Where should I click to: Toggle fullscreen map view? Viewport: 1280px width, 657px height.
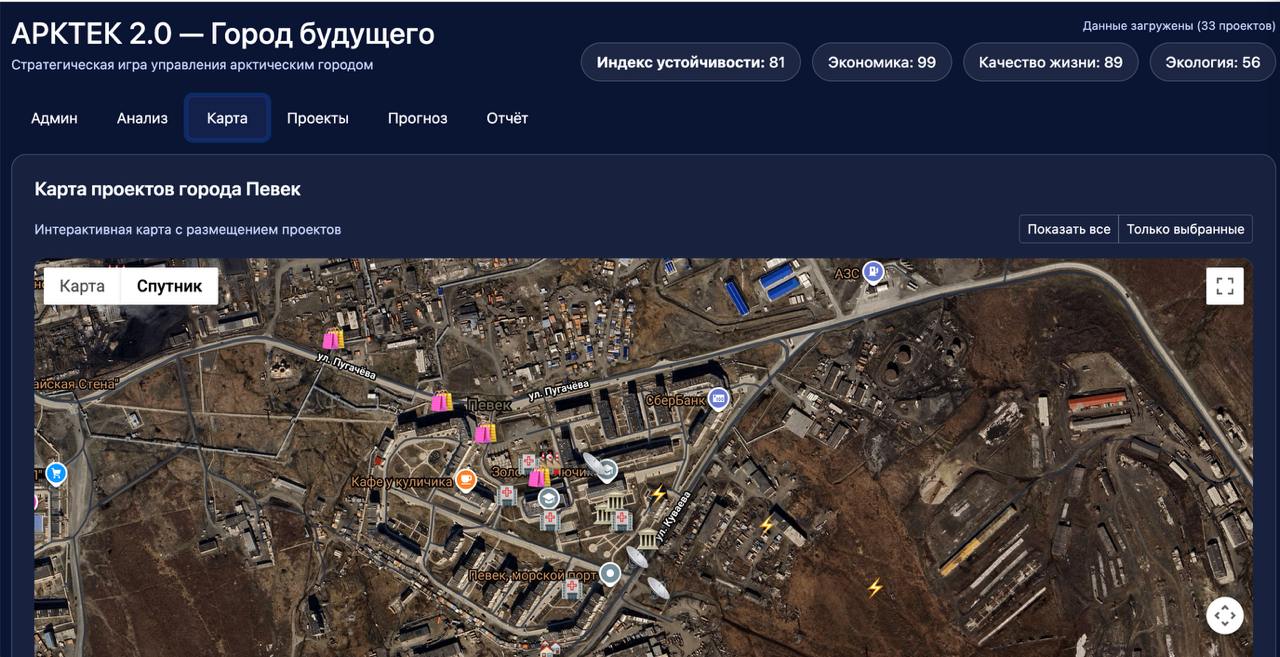(1225, 286)
